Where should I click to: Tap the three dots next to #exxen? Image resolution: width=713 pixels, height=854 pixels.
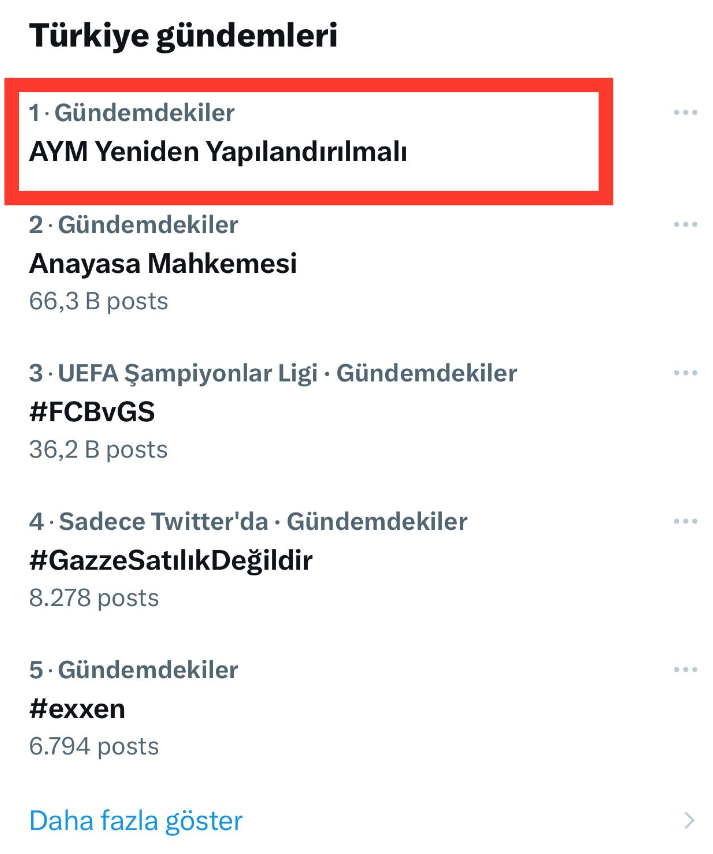pos(685,669)
